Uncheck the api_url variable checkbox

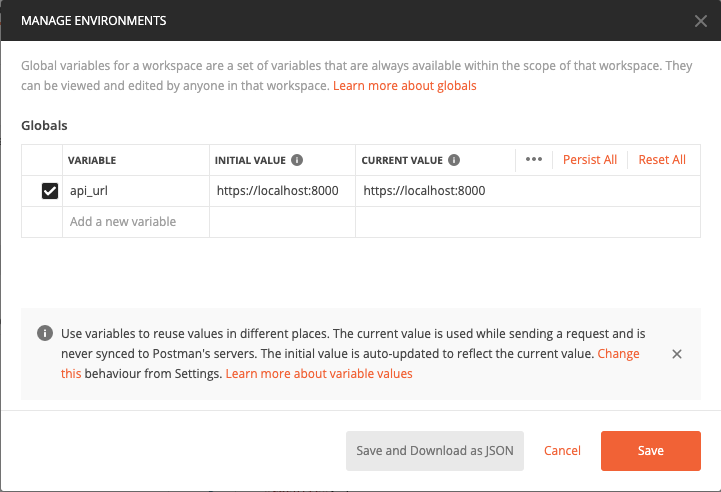pos(50,191)
